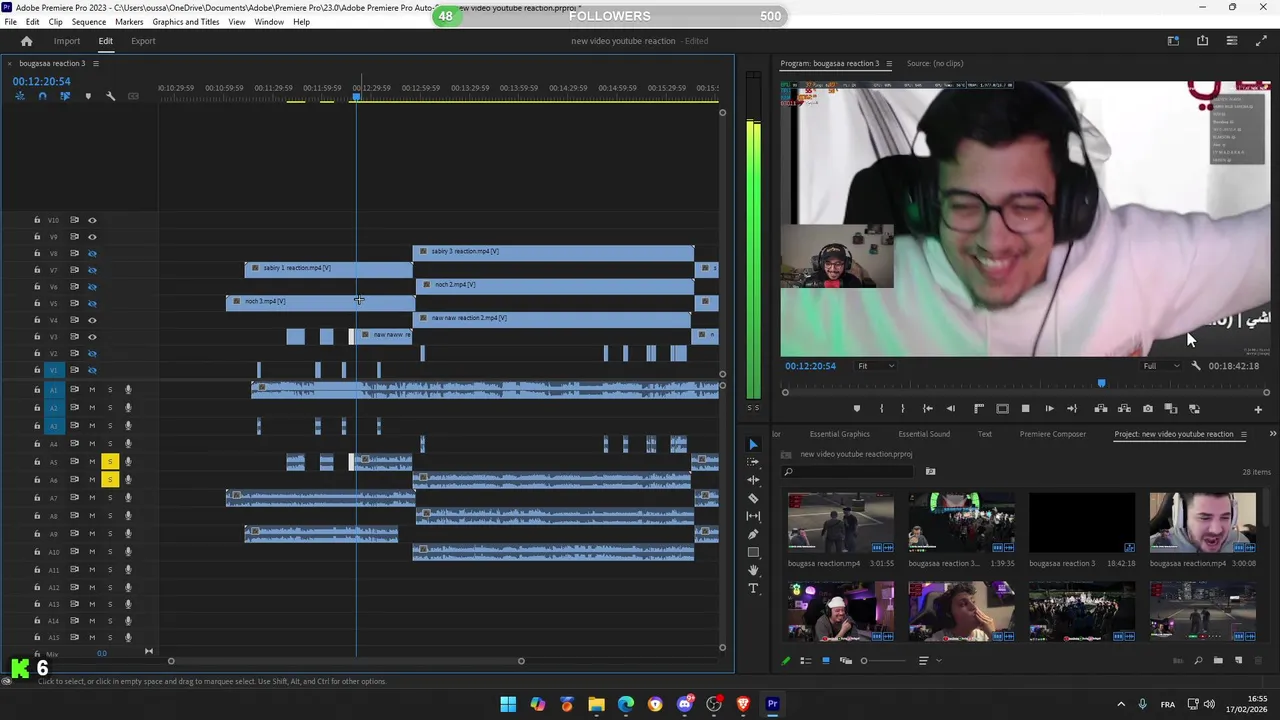Select the Rectangle tool
1280x720 pixels.
click(754, 552)
